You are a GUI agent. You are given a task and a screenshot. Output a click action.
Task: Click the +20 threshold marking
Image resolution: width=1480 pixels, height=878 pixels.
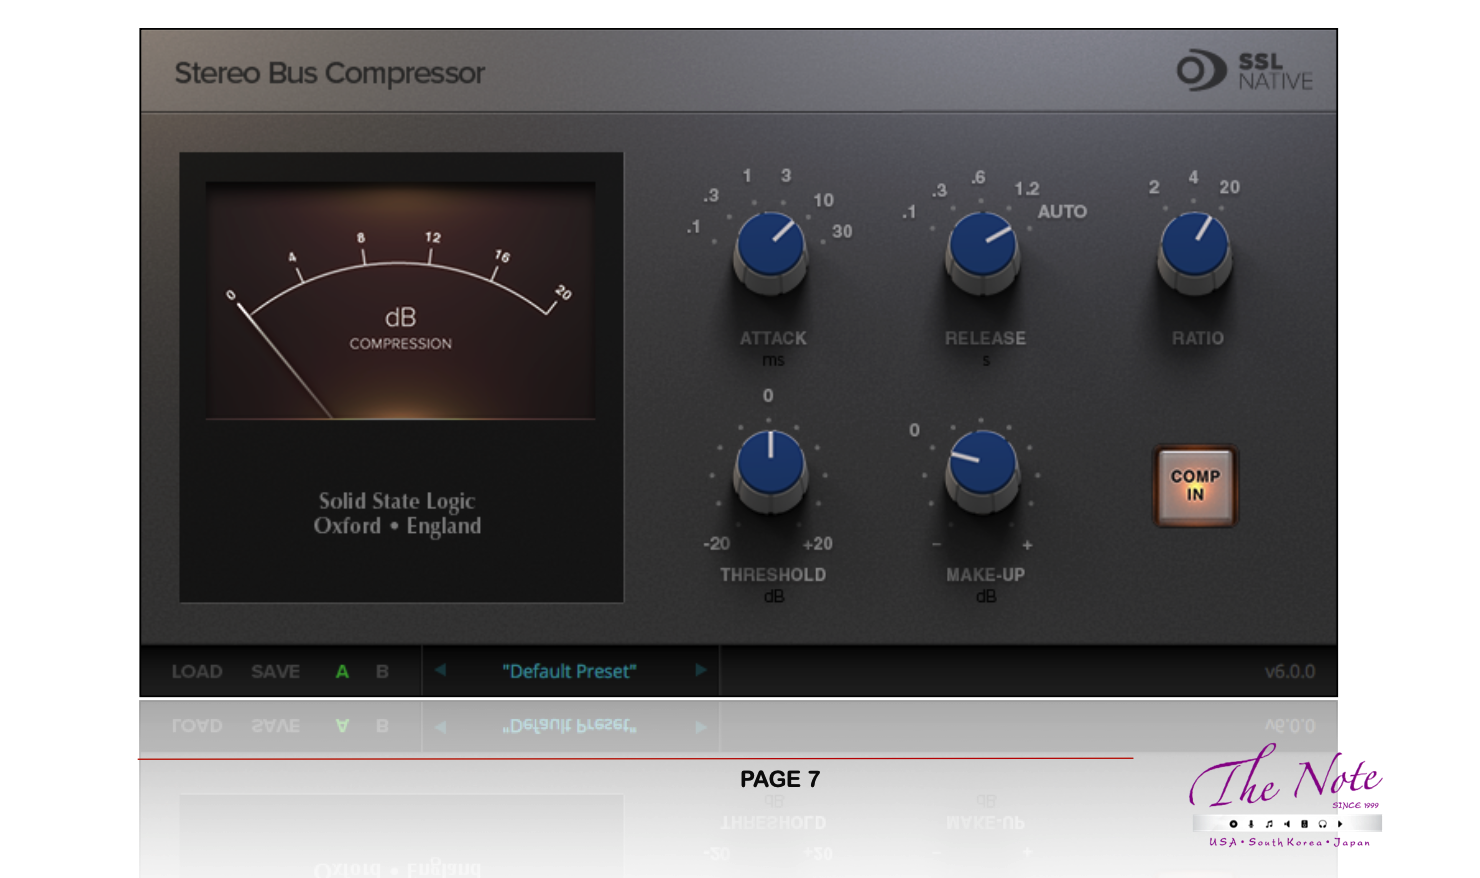pyautogui.click(x=817, y=544)
